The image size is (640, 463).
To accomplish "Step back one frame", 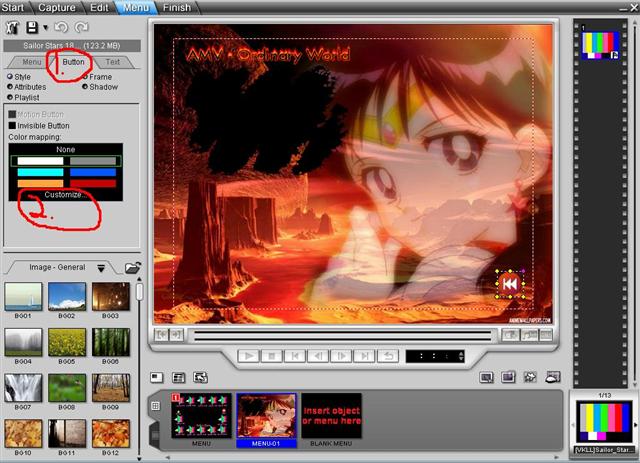I will coord(318,356).
